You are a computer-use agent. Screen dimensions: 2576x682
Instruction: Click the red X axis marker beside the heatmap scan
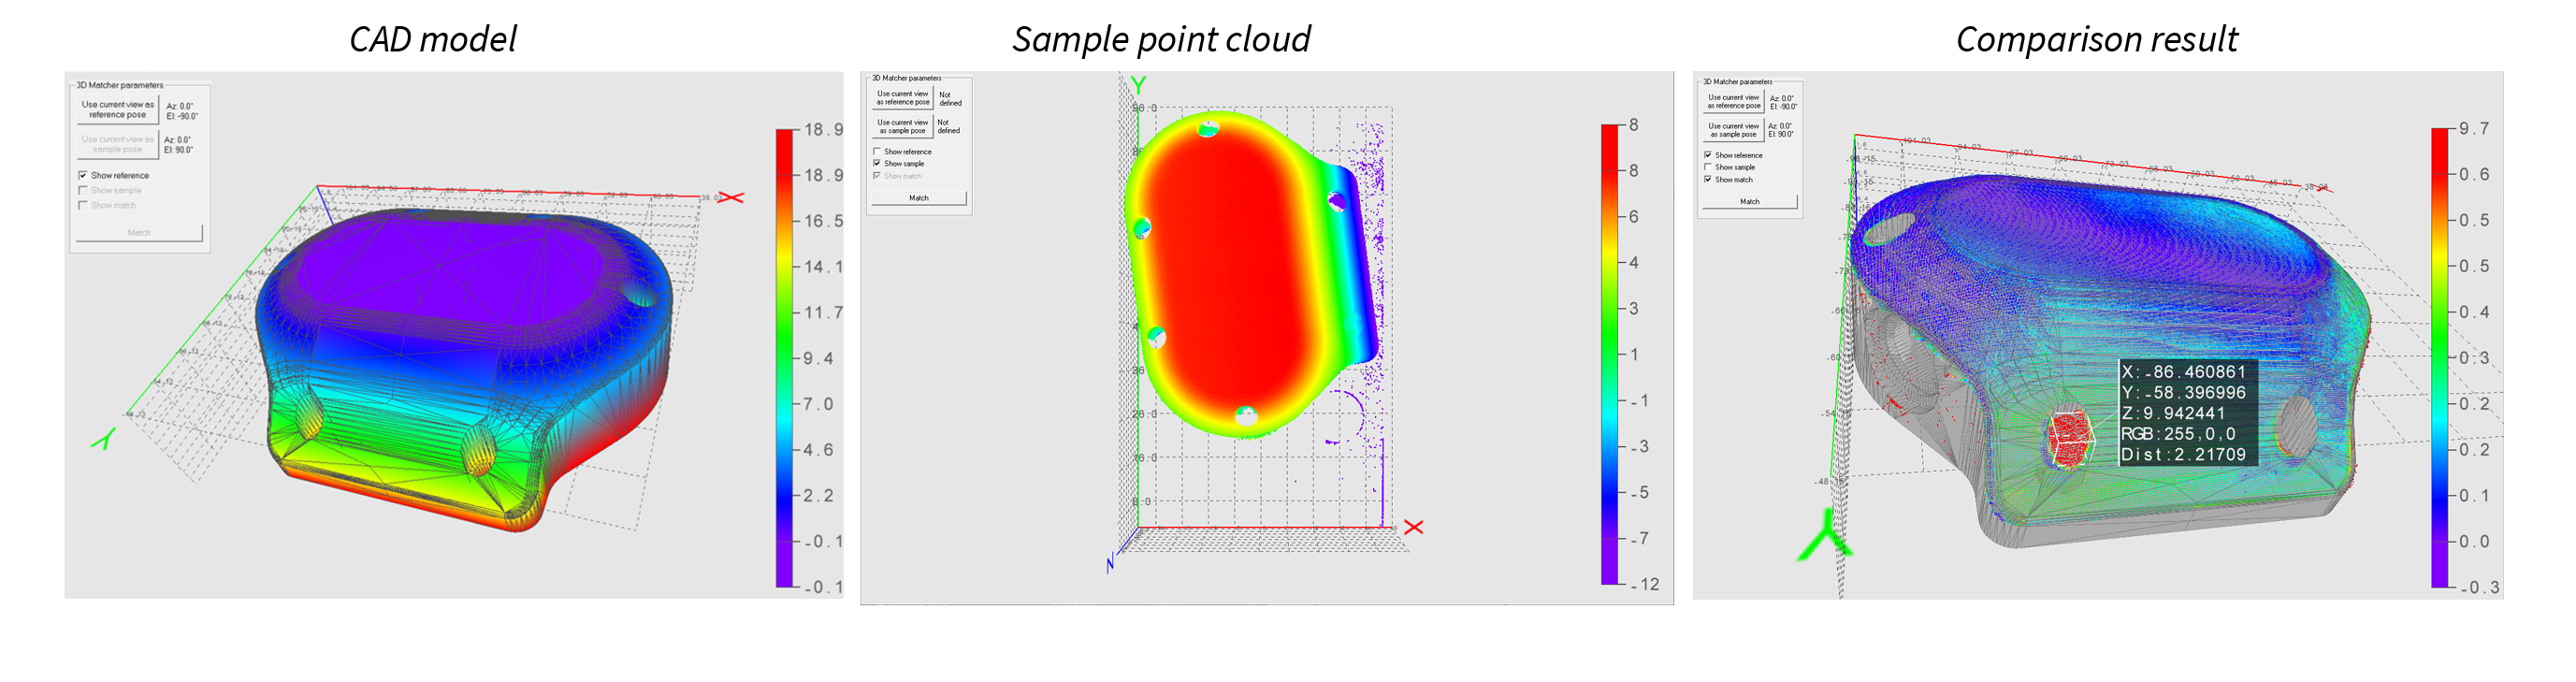coord(1413,527)
